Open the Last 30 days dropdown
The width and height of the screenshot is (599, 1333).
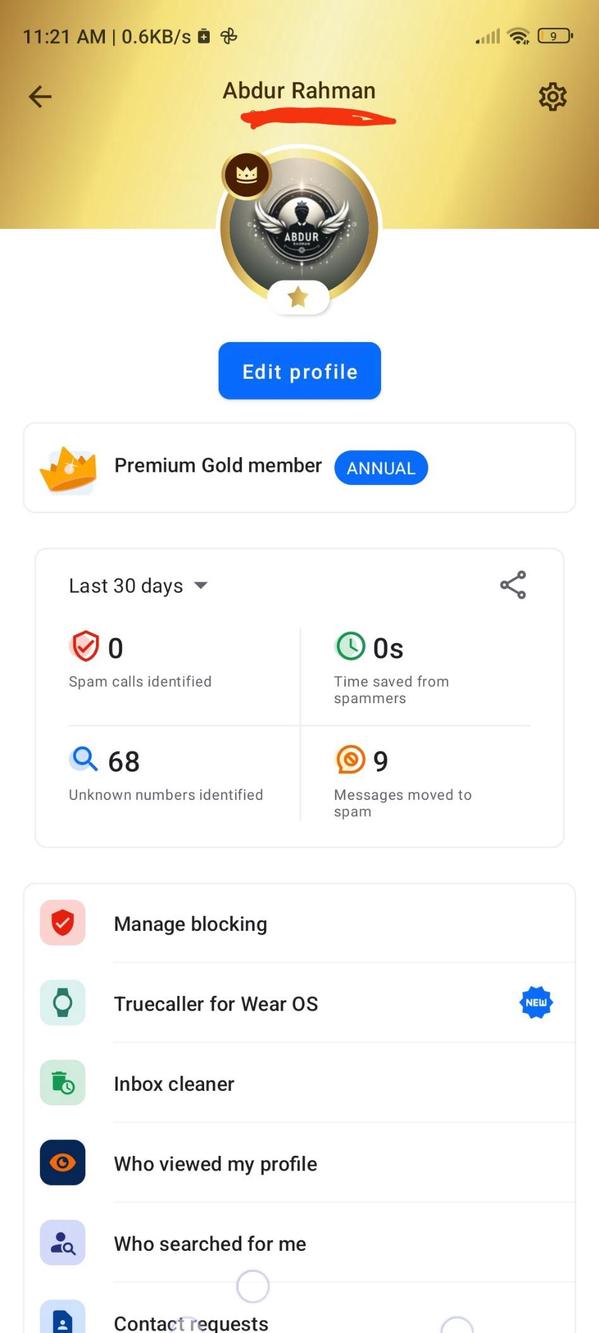(x=138, y=585)
